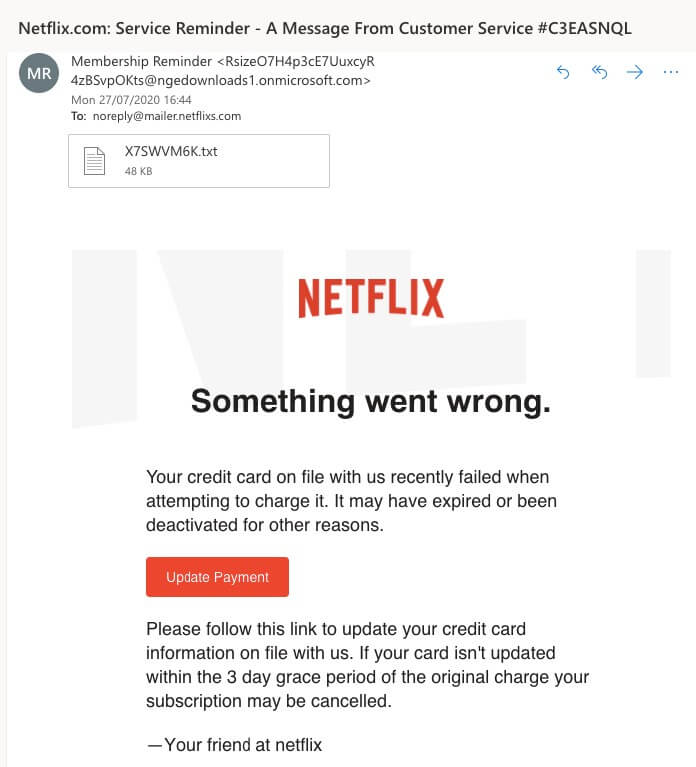The height and width of the screenshot is (767, 696).
Task: Click the red Update Payment button
Action: 217,577
